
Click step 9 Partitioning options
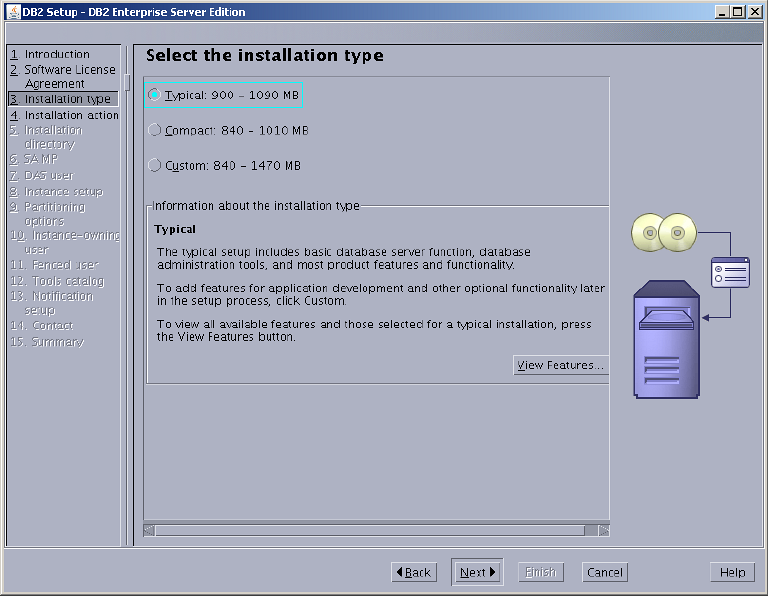click(48, 214)
